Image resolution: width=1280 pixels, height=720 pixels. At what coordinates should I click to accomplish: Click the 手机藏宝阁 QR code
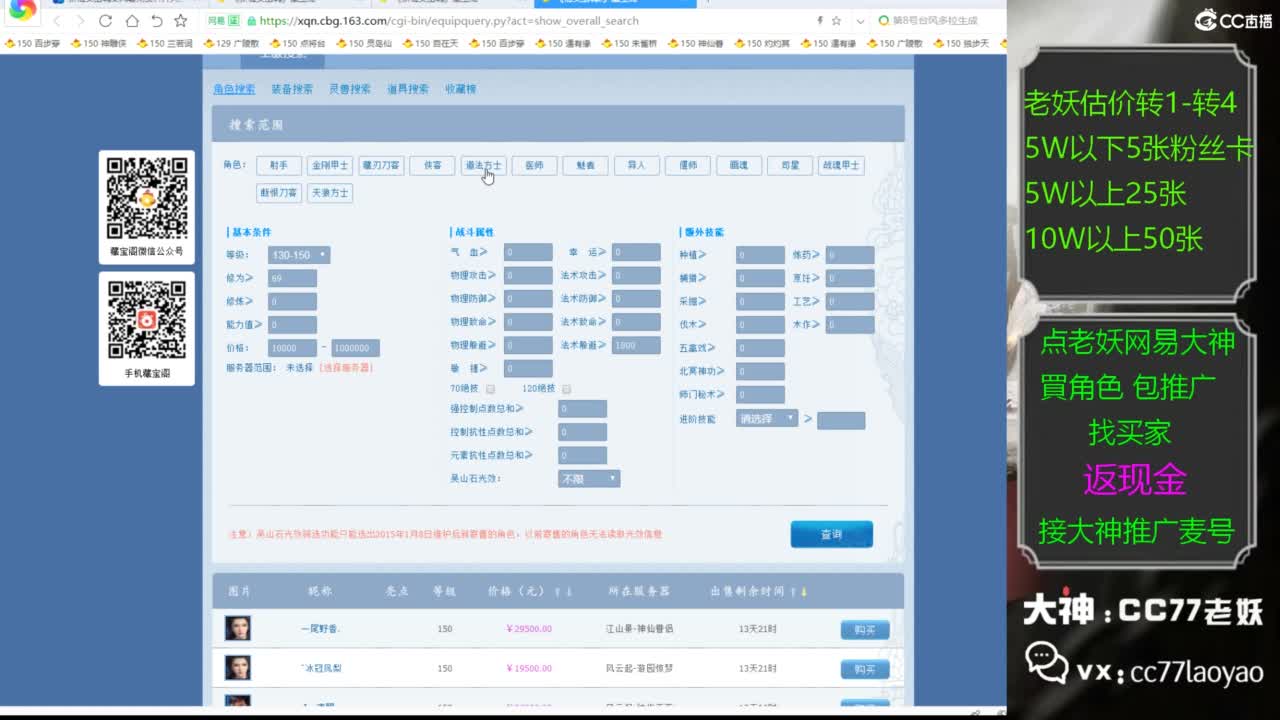click(147, 319)
